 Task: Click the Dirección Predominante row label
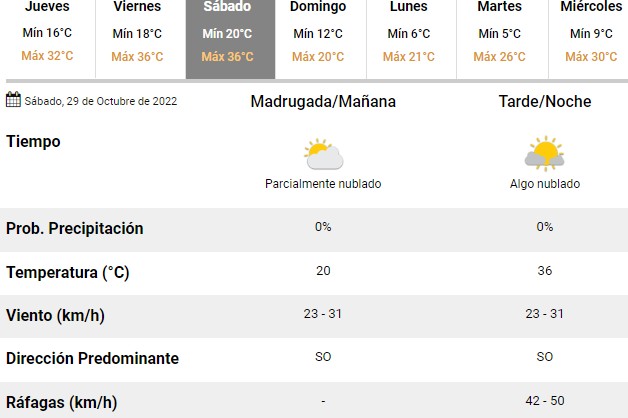pos(93,358)
